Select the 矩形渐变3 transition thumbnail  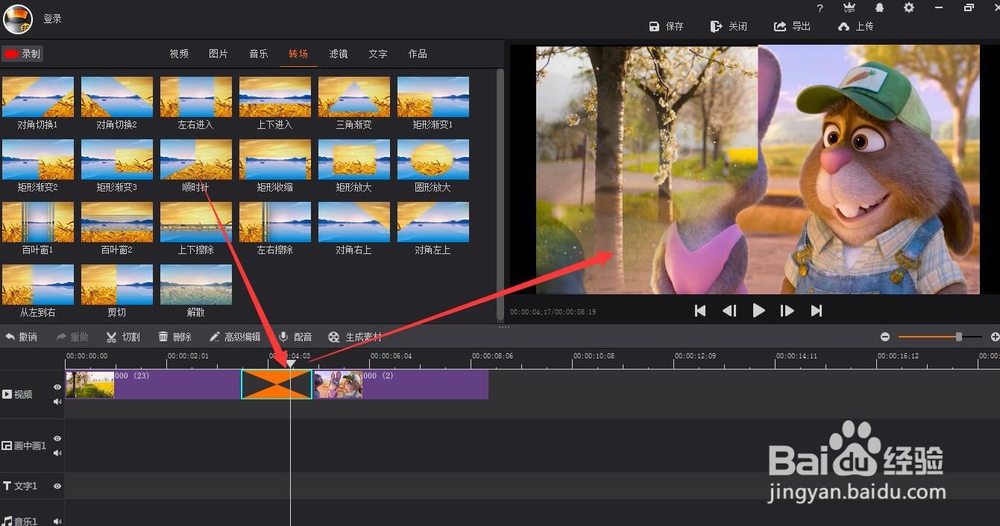tap(117, 159)
